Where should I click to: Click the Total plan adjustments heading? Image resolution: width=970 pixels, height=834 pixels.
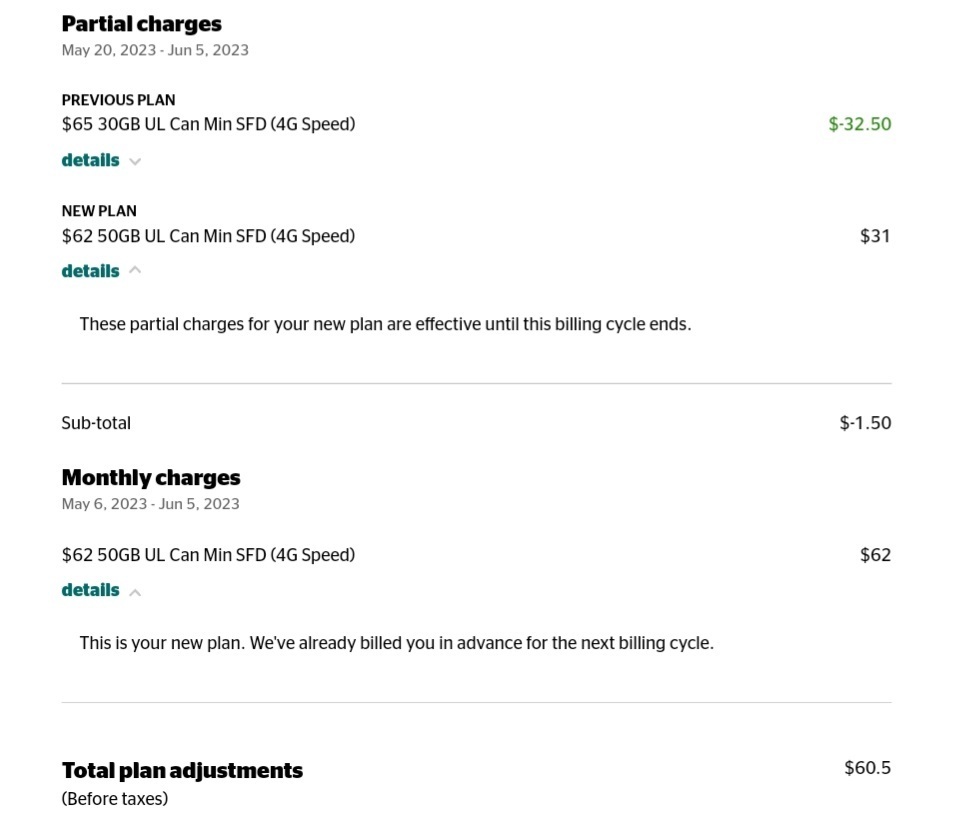click(x=182, y=770)
